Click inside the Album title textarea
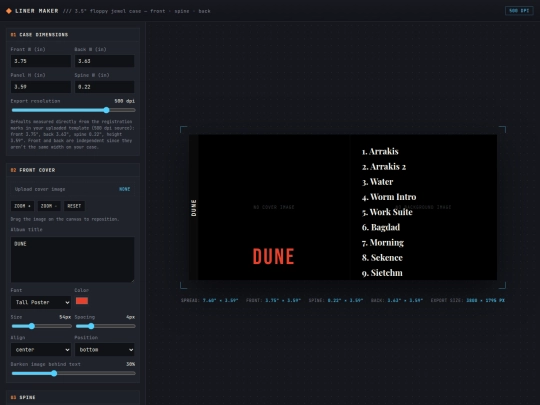Screen dimensions: 540x405 pyautogui.click(x=72, y=260)
